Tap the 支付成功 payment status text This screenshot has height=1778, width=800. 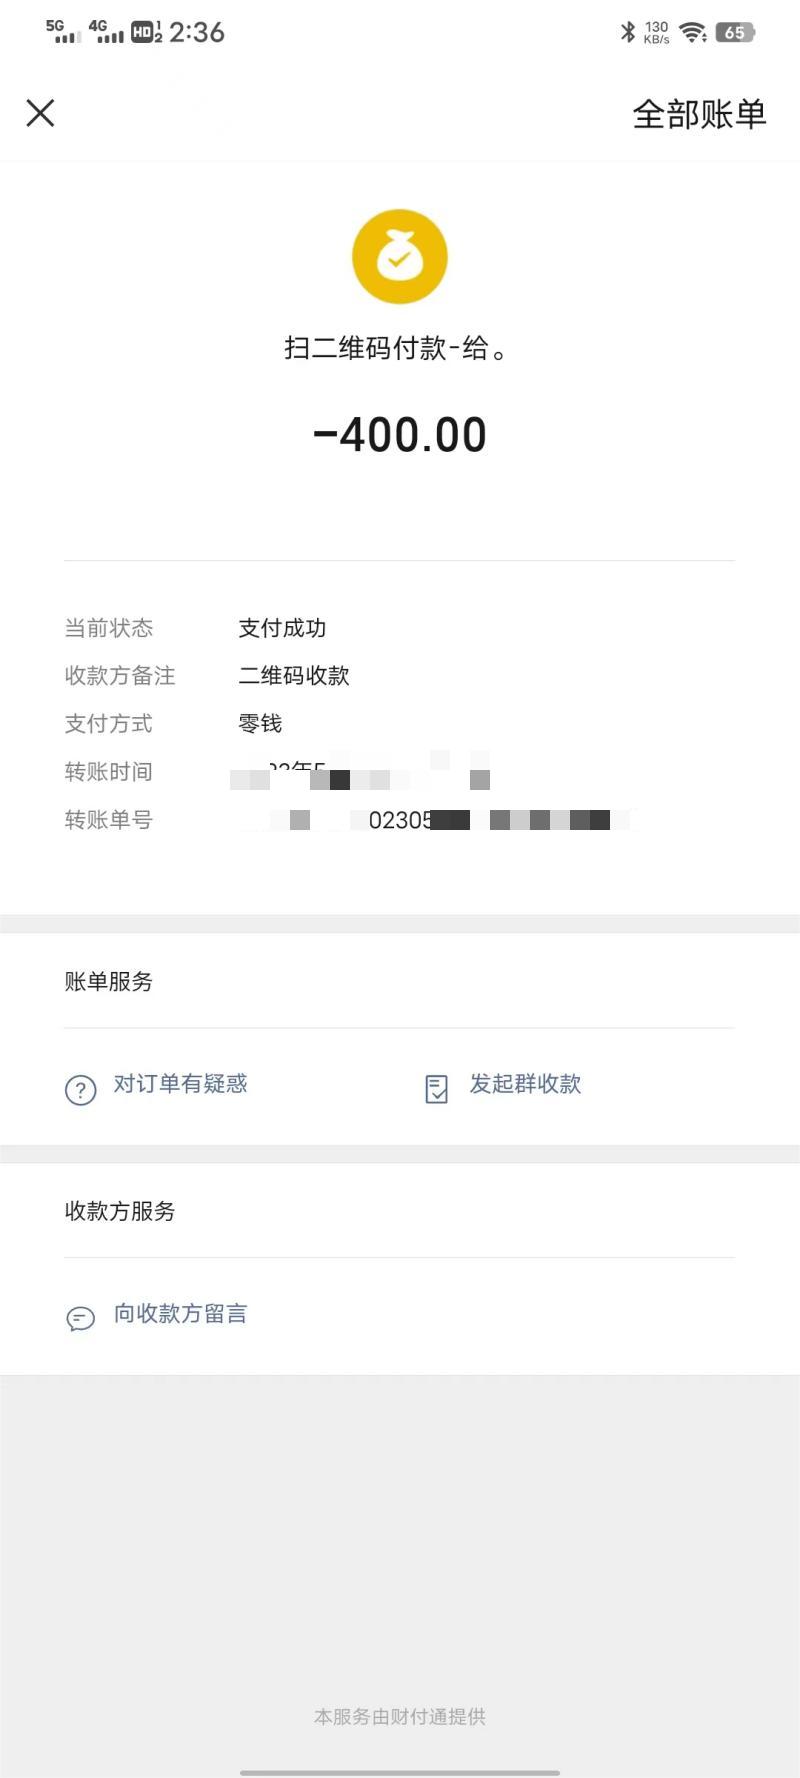tap(284, 628)
